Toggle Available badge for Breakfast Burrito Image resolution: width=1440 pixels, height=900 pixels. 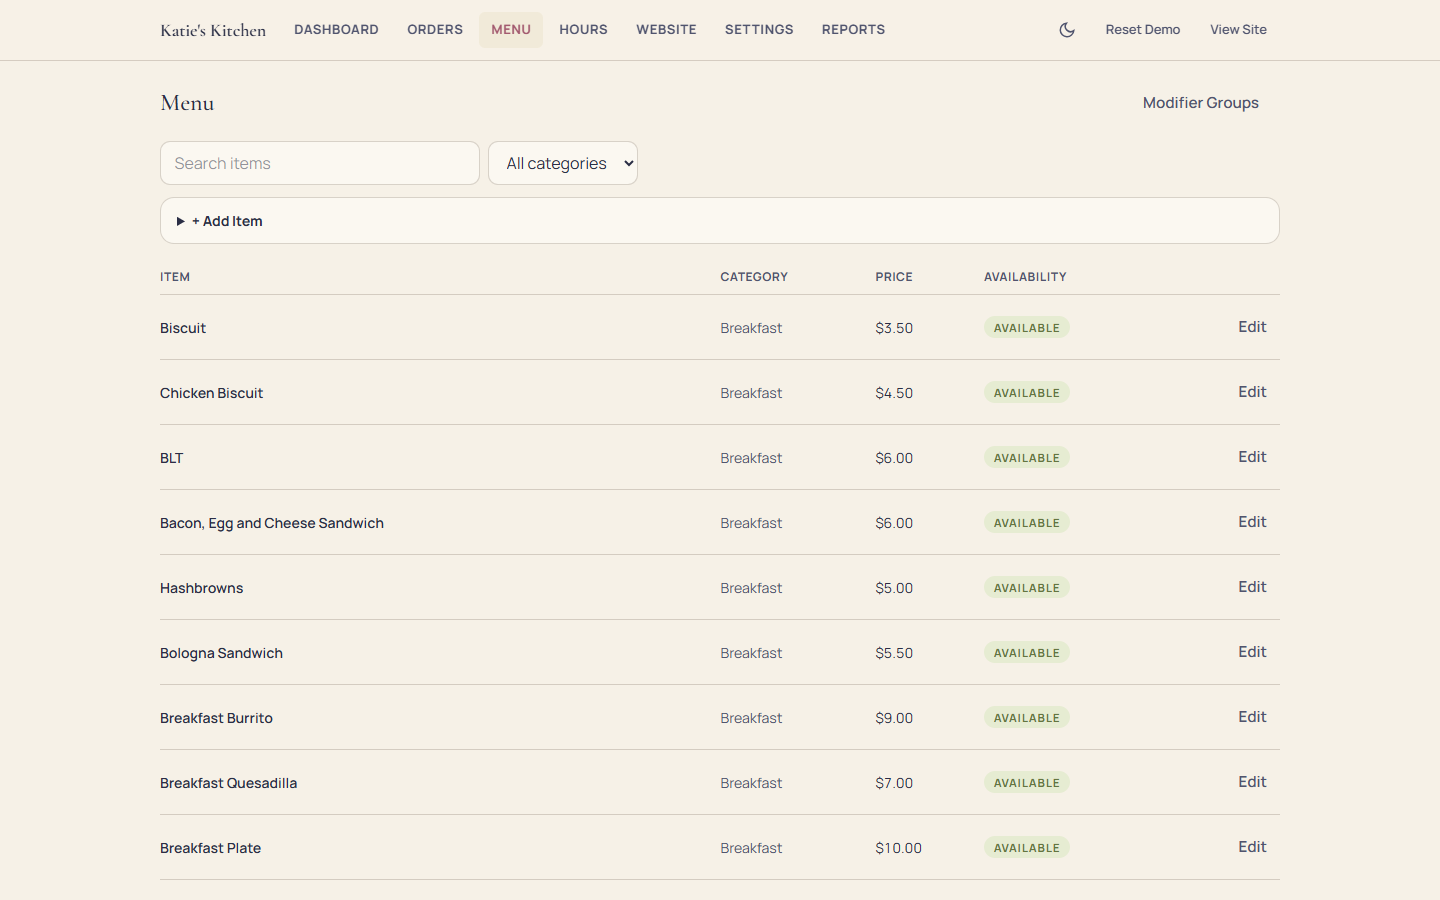1027,718
